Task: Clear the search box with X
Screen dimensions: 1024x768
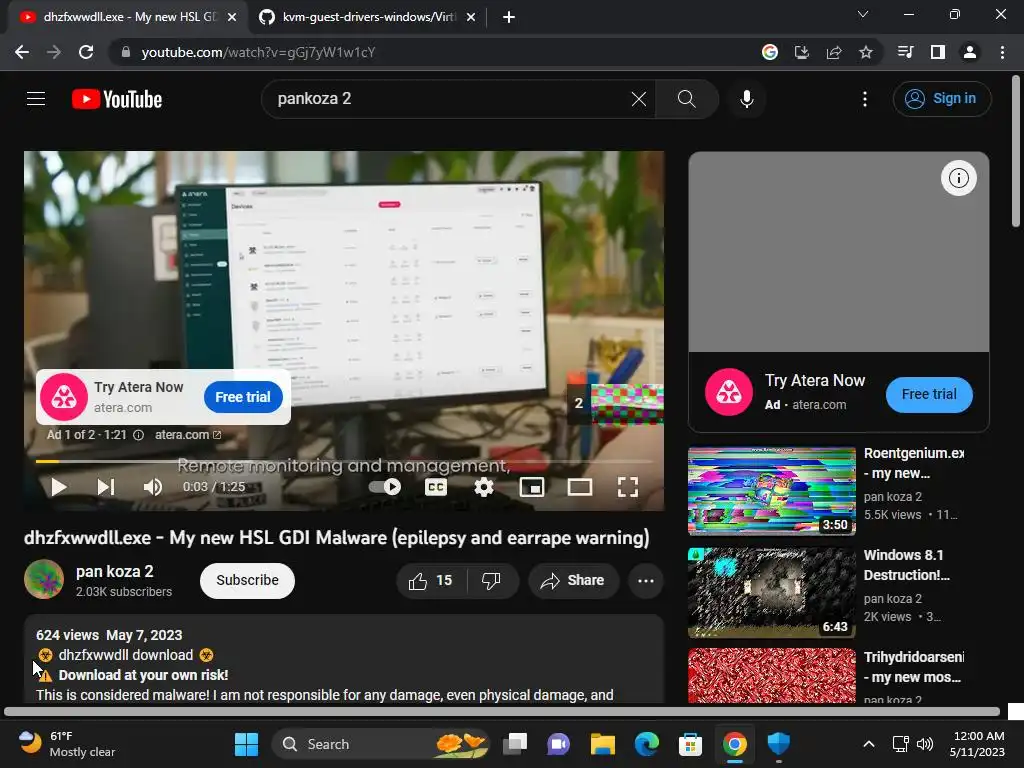Action: point(639,99)
